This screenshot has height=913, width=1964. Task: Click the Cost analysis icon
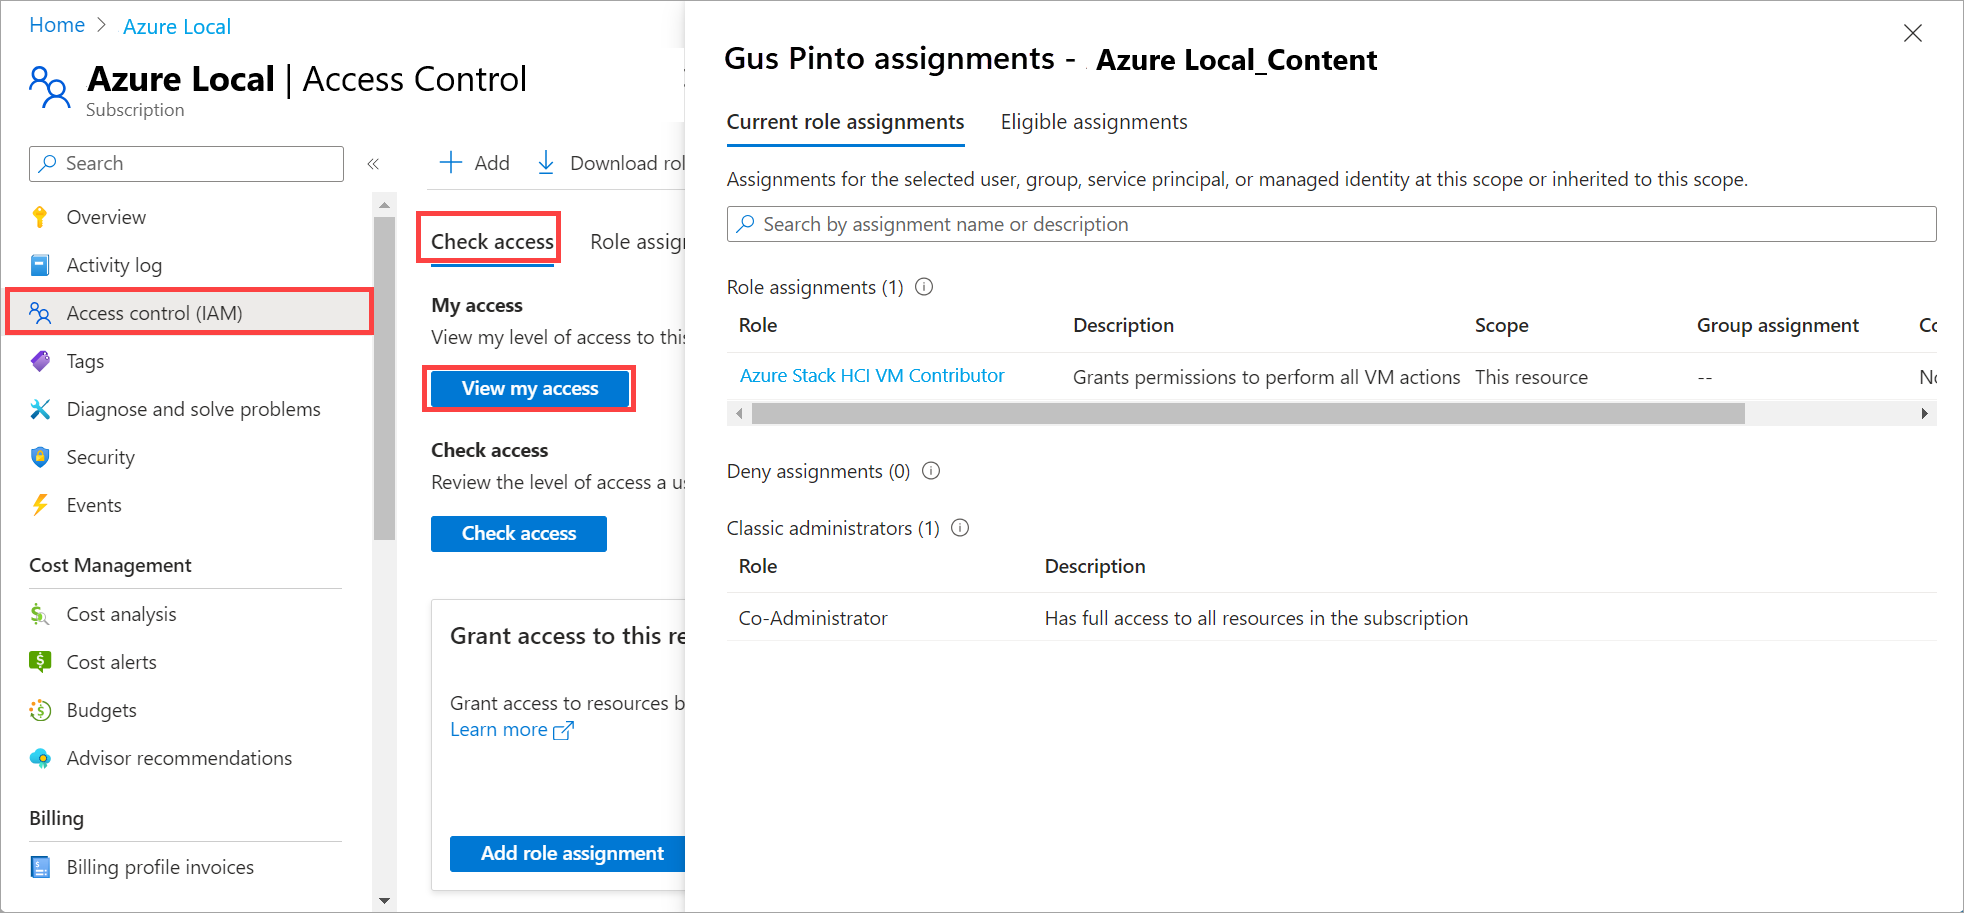(40, 614)
